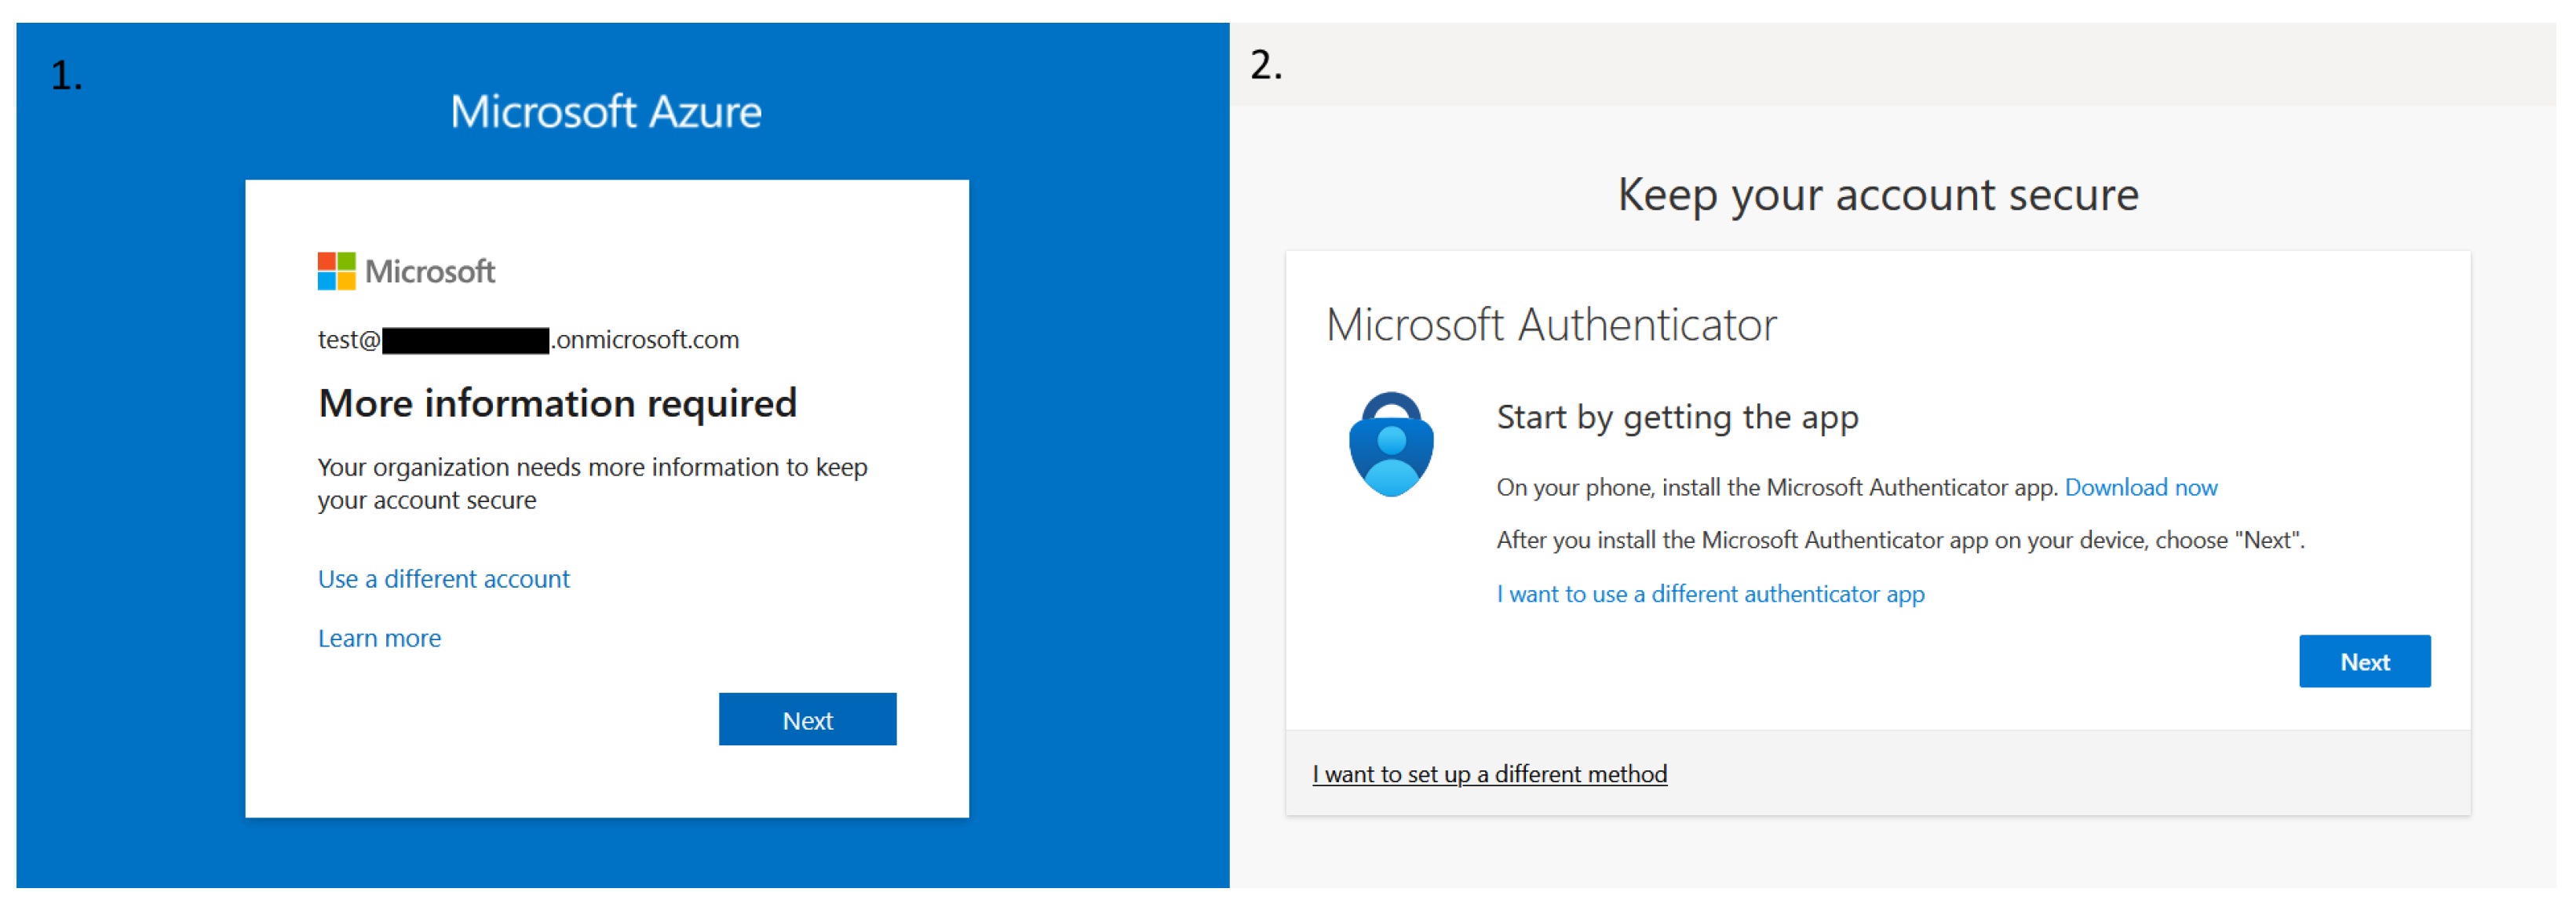Click the More information required heading
This screenshot has width=2576, height=903.
pyautogui.click(x=557, y=403)
